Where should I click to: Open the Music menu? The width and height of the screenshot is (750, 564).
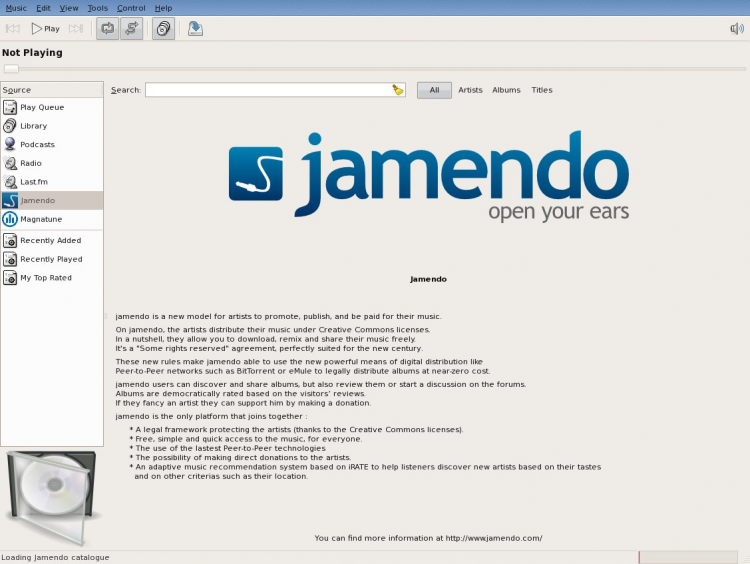(x=16, y=8)
